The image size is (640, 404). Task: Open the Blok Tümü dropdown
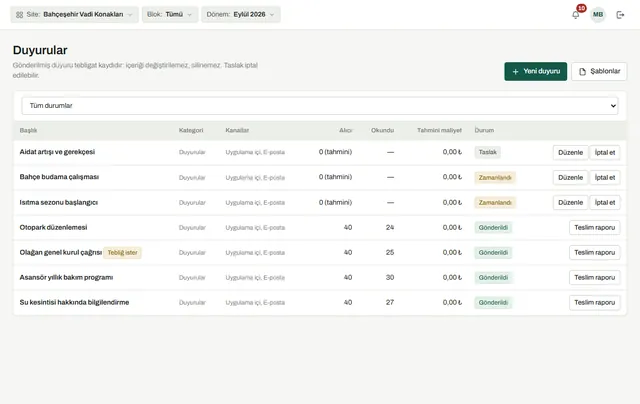(x=170, y=15)
